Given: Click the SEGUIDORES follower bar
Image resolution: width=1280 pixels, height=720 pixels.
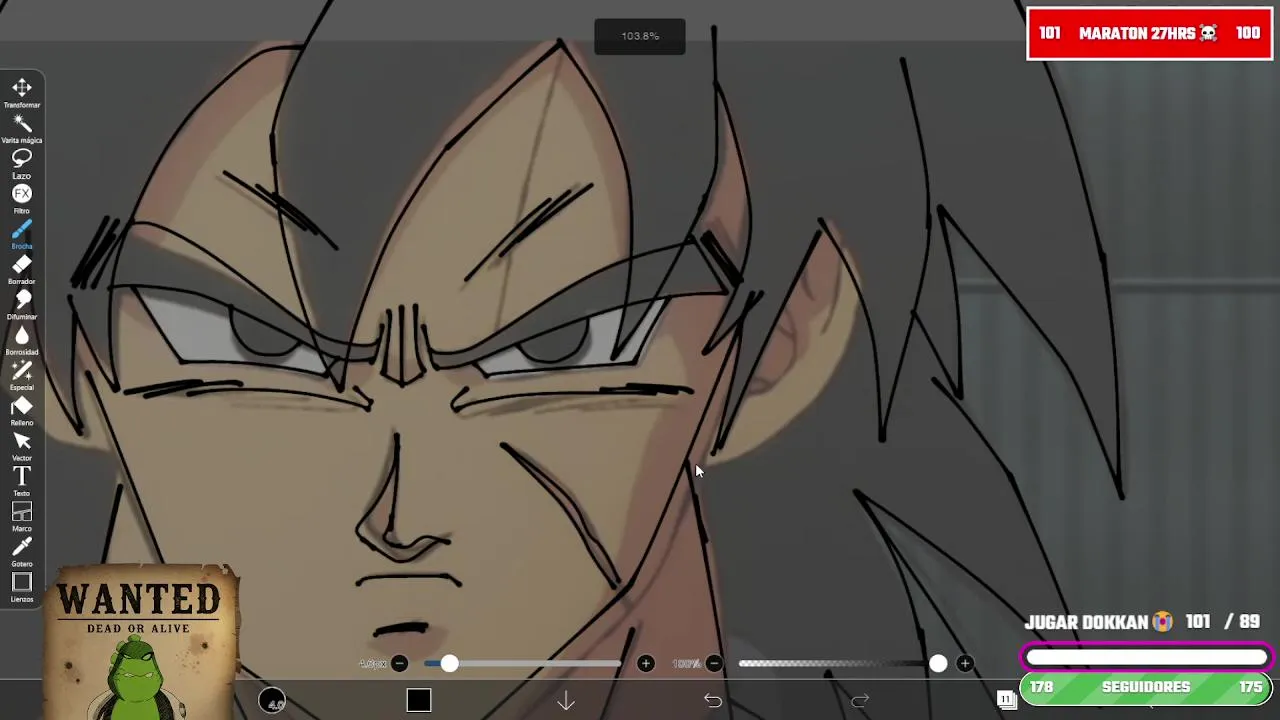Looking at the screenshot, I should (1146, 688).
